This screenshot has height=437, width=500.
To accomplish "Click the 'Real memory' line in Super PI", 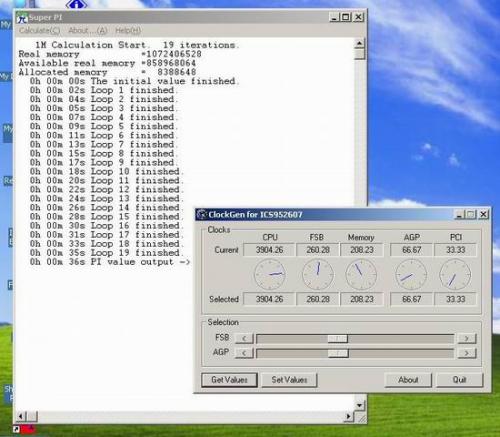I will pyautogui.click(x=110, y=54).
